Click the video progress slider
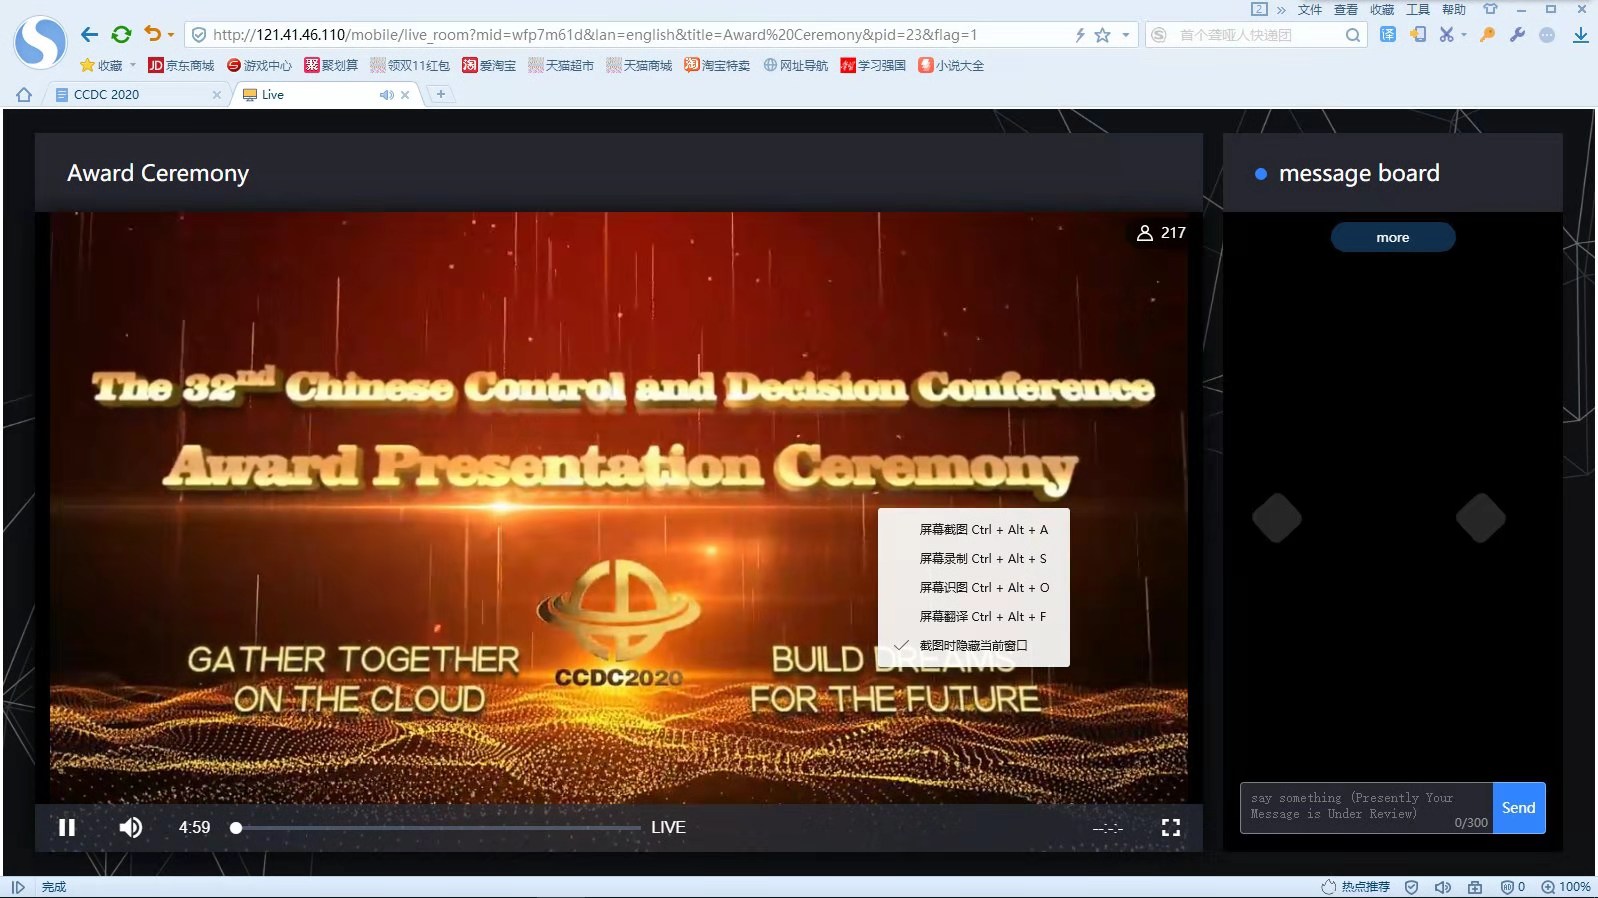 tap(438, 828)
